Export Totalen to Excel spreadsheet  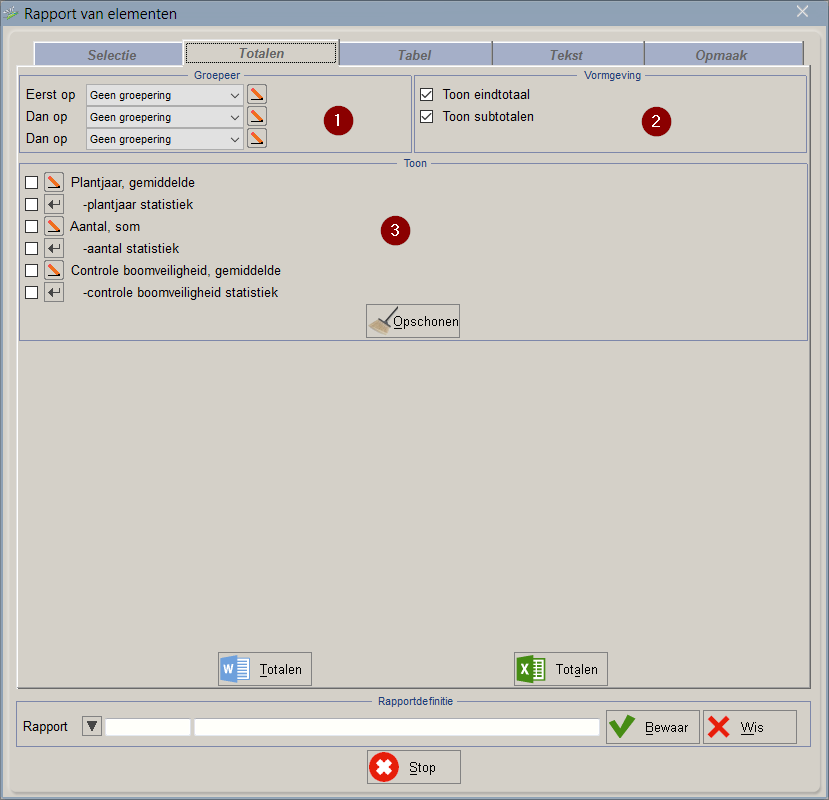(x=561, y=669)
